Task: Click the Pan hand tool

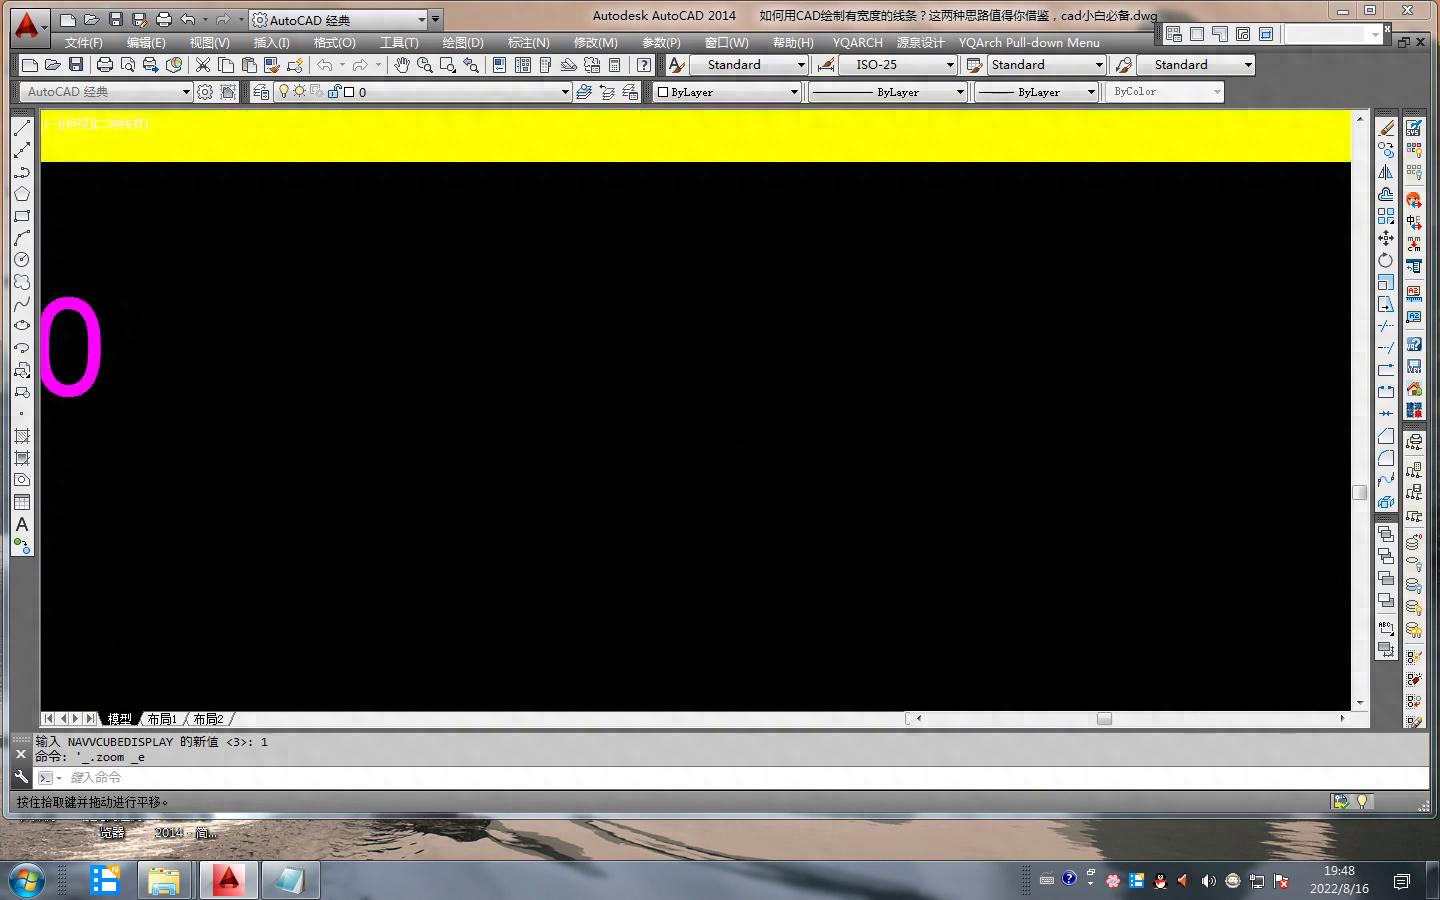Action: (401, 65)
